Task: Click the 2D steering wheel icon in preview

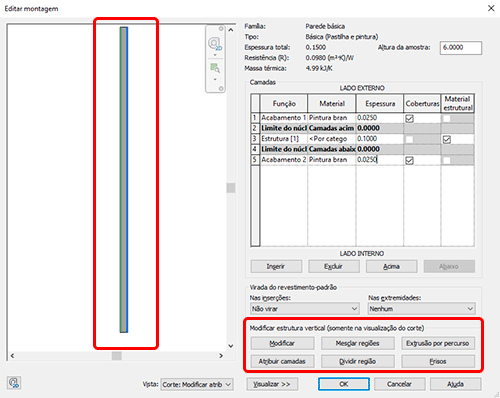Action: 215,44
